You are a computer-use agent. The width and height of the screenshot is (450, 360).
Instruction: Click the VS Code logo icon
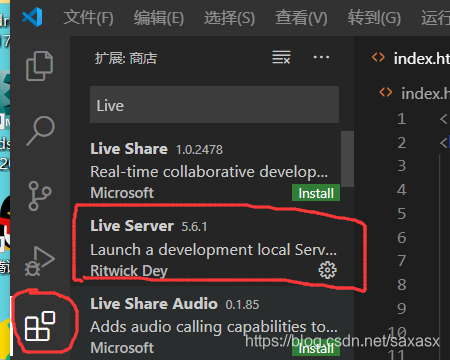click(32, 17)
